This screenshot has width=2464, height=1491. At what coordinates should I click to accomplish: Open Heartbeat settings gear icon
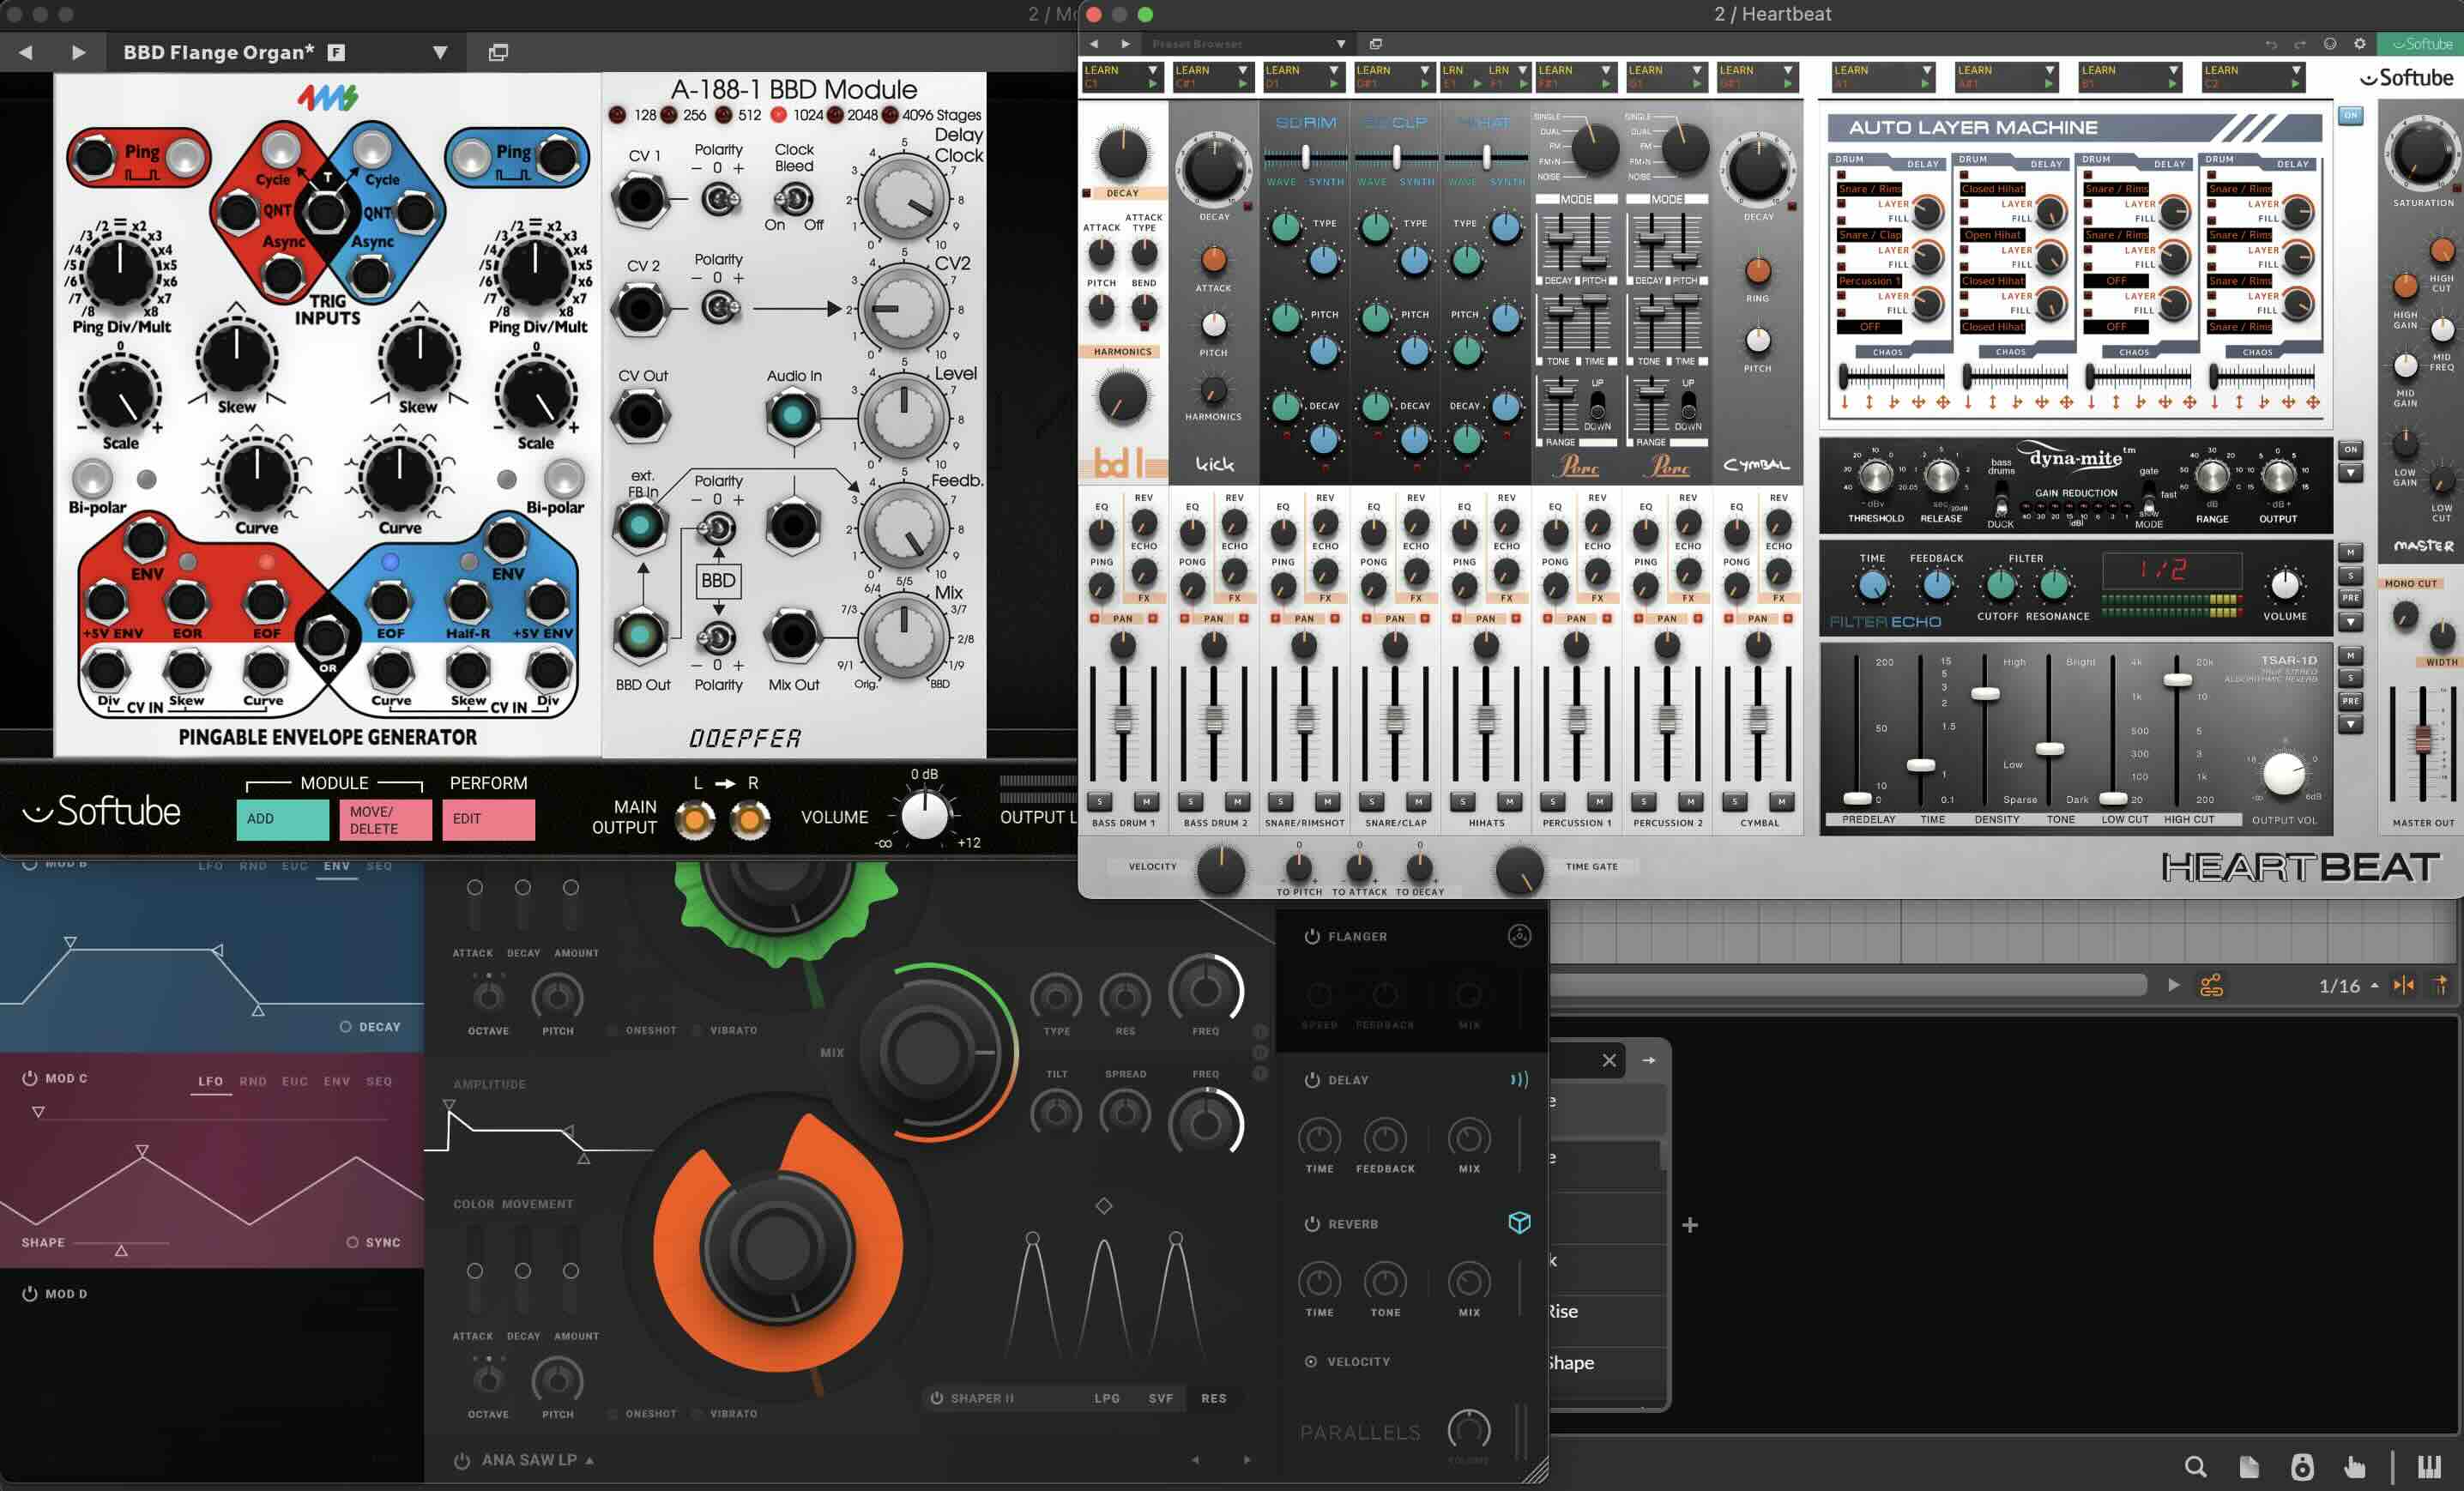click(x=2360, y=44)
